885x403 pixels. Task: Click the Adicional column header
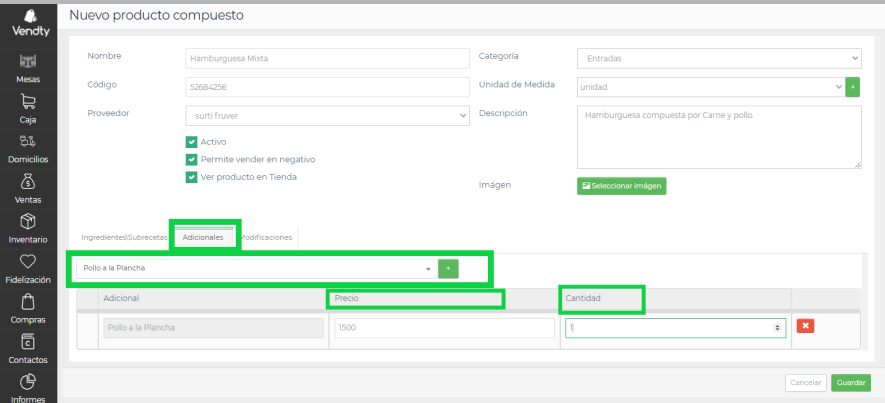coord(121,299)
